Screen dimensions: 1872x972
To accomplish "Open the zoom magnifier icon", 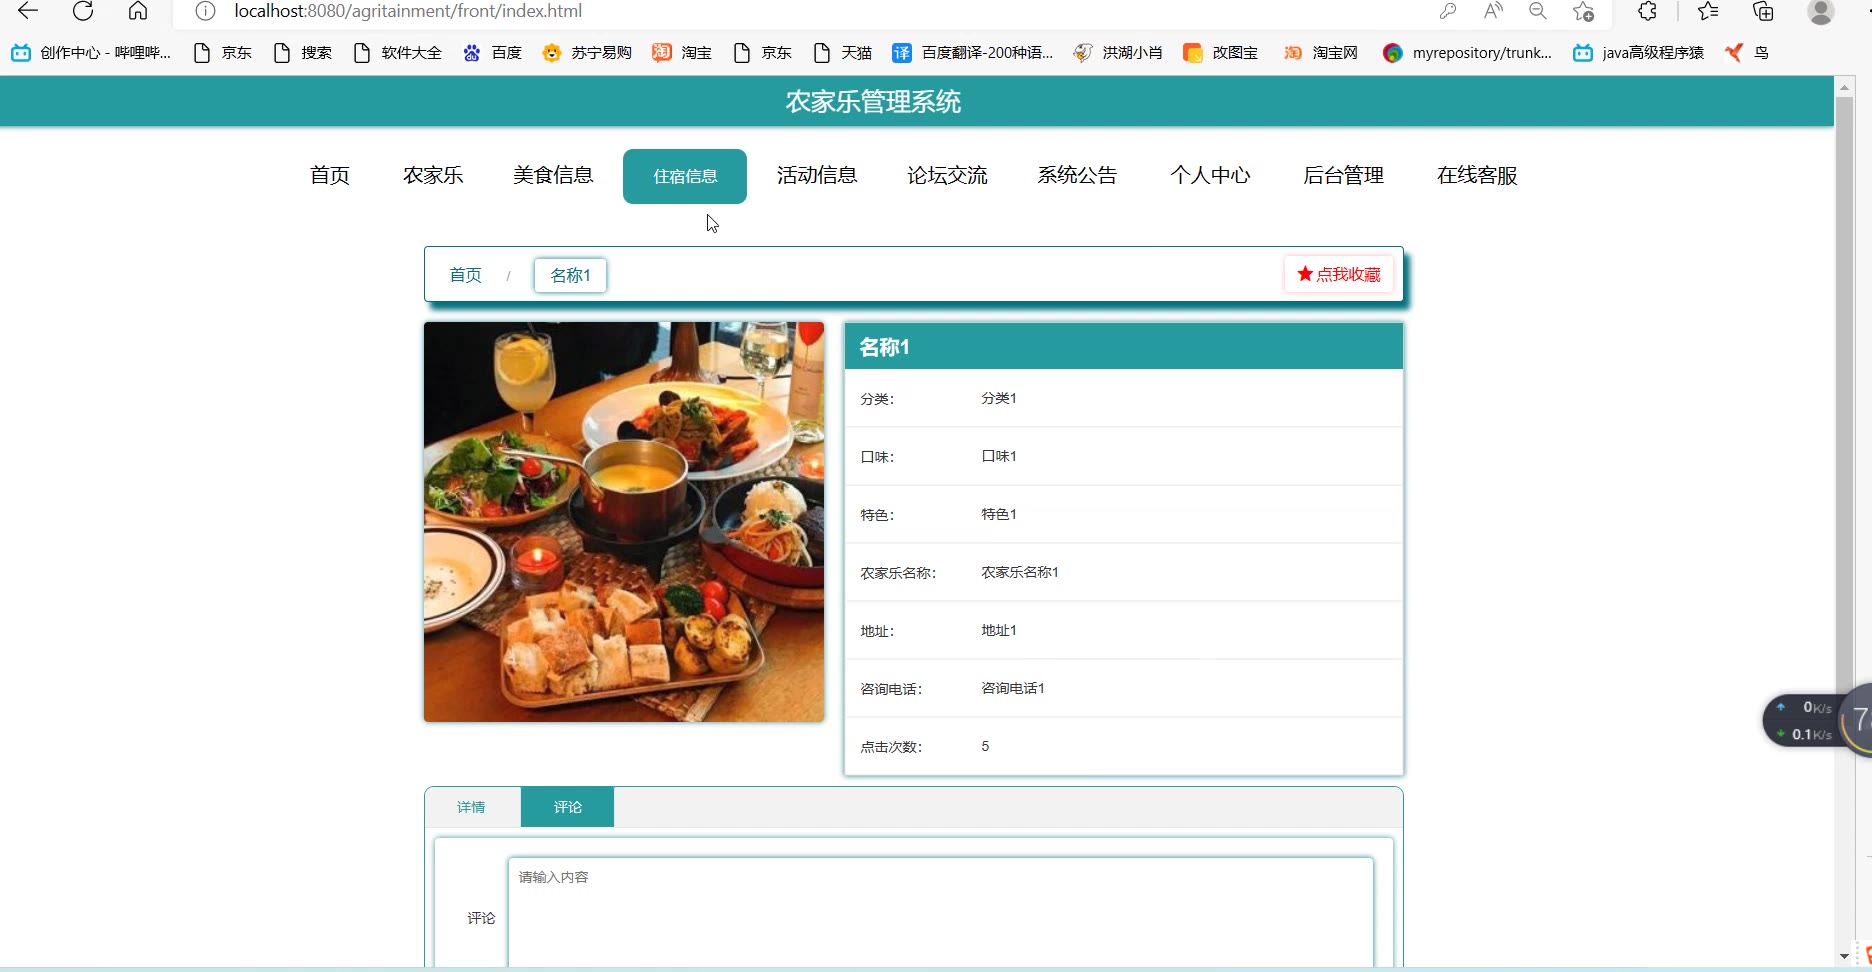I will 1538,11.
